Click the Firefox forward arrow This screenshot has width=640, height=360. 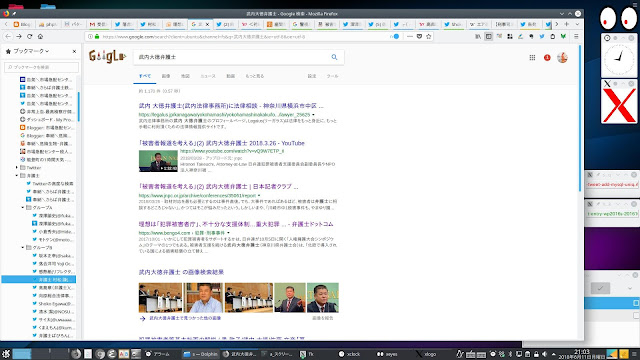pyautogui.click(x=19, y=36)
